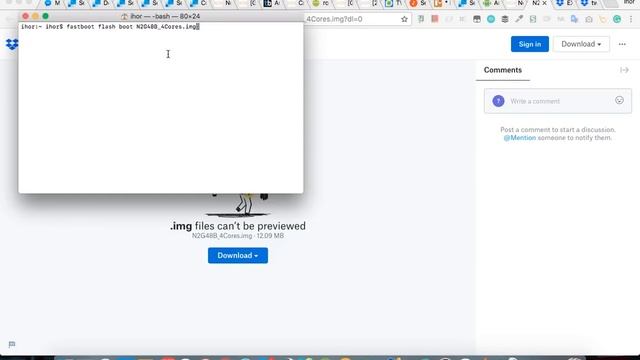Click the eyedropper extension icon
The height and width of the screenshot is (360, 640).
click(x=519, y=19)
